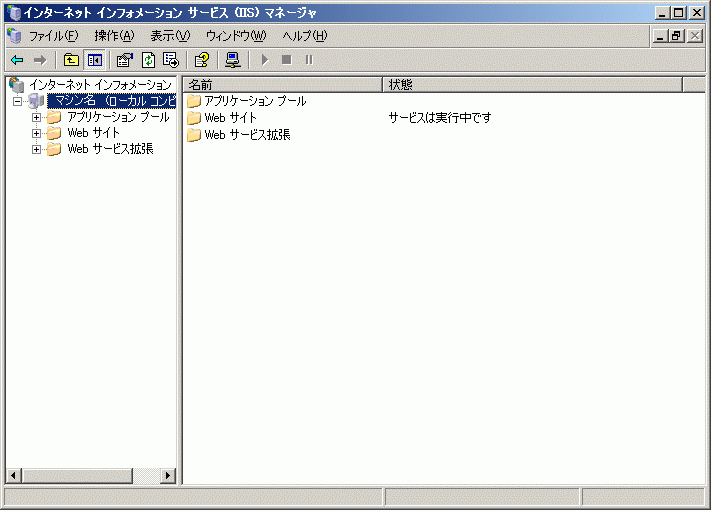Sort by 名前 column header
The width and height of the screenshot is (711, 512).
pyautogui.click(x=283, y=85)
